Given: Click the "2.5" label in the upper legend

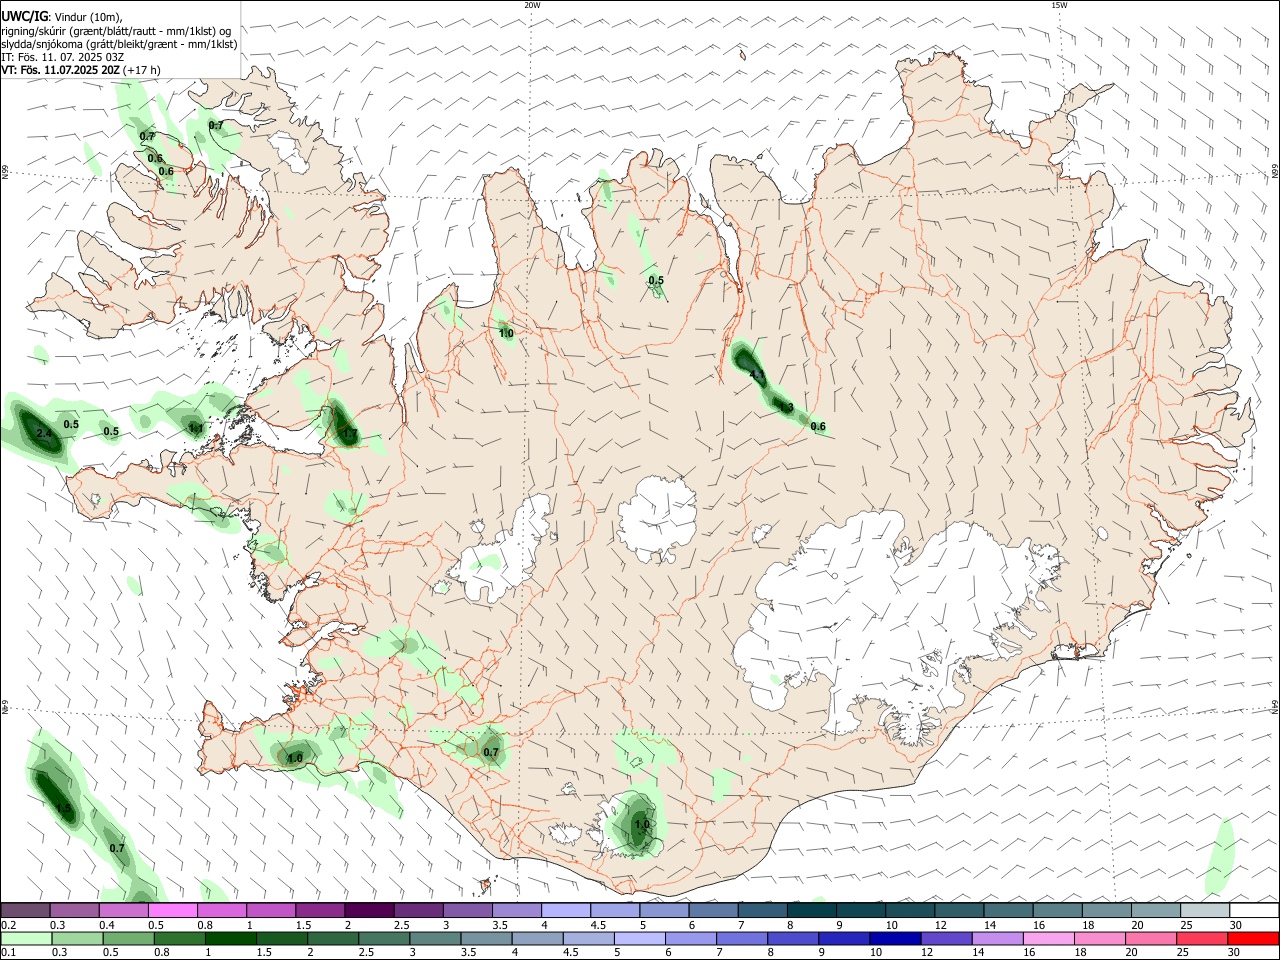Looking at the screenshot, I should click(402, 925).
